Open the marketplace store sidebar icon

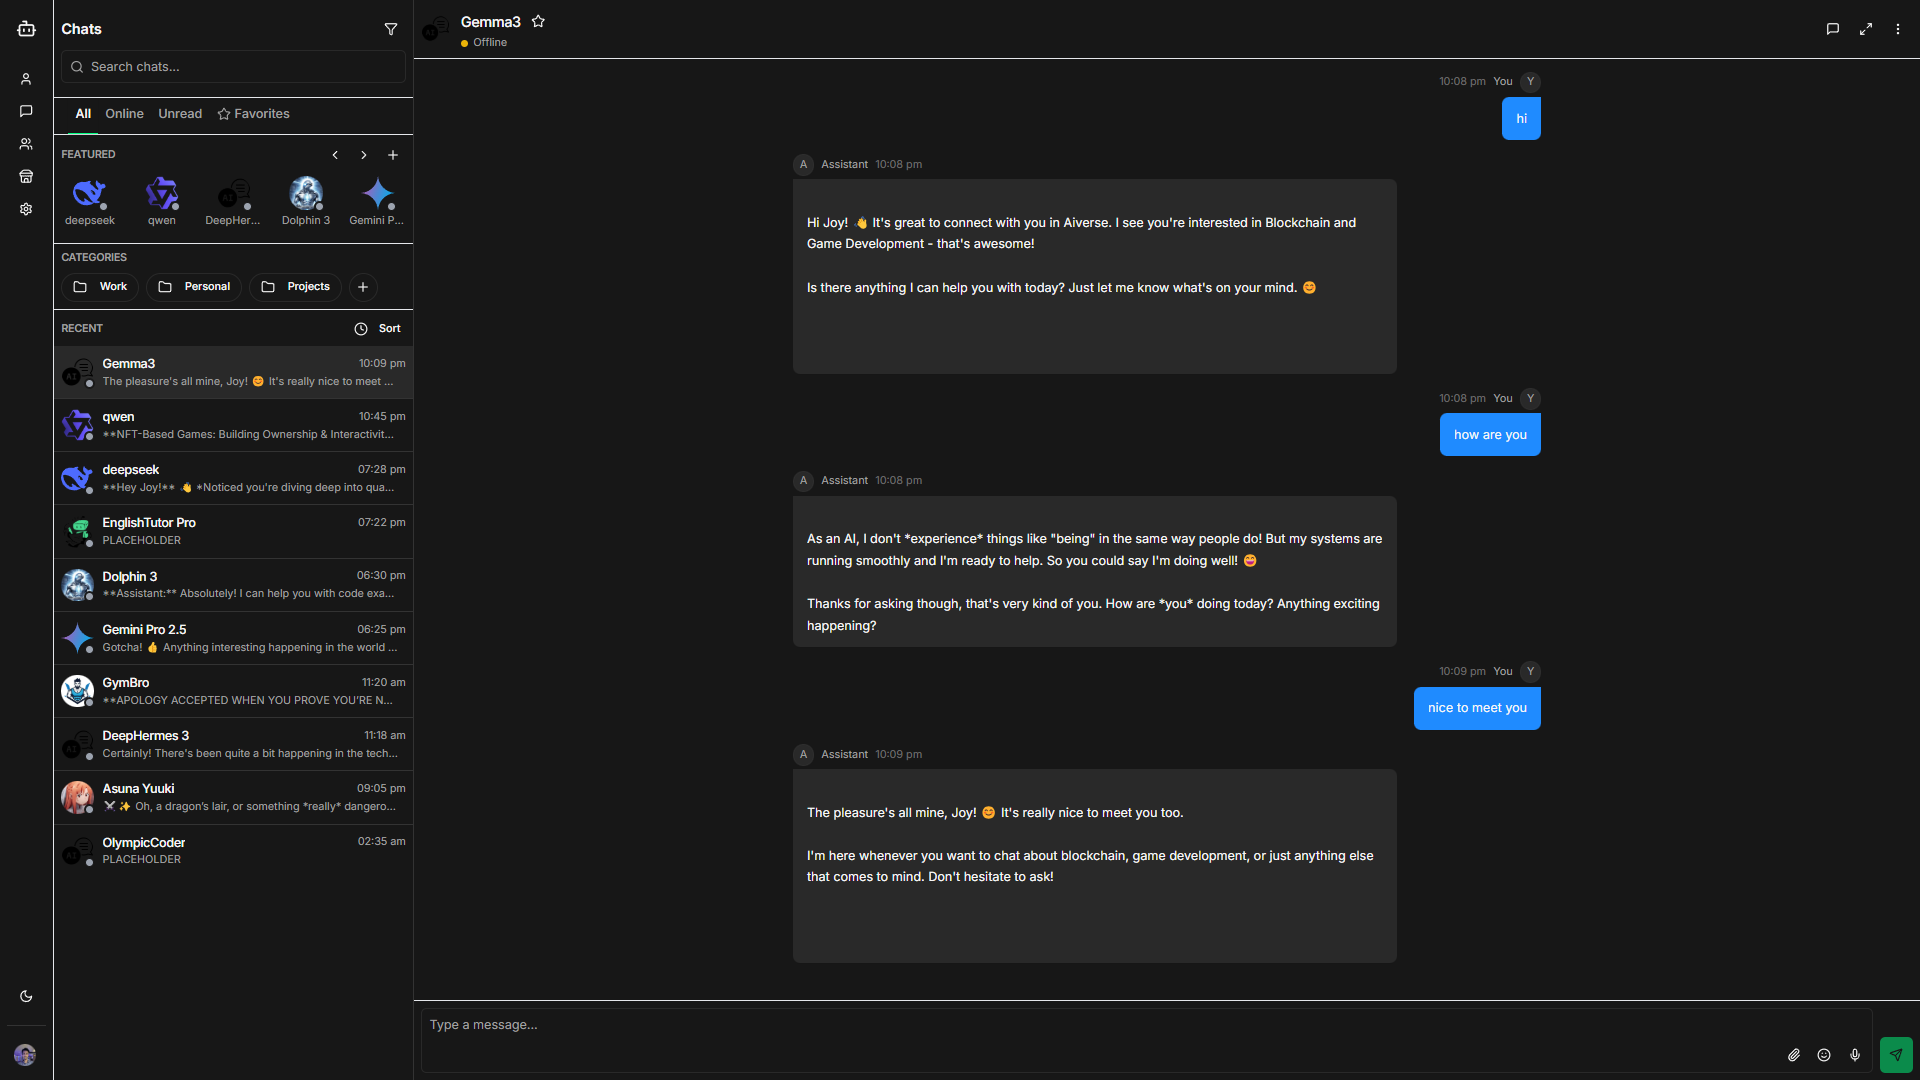coord(26,177)
